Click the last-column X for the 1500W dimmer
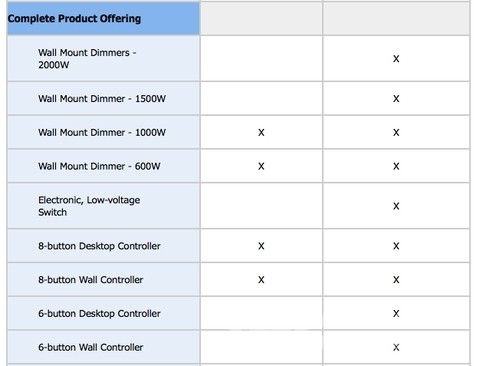 pyautogui.click(x=396, y=99)
